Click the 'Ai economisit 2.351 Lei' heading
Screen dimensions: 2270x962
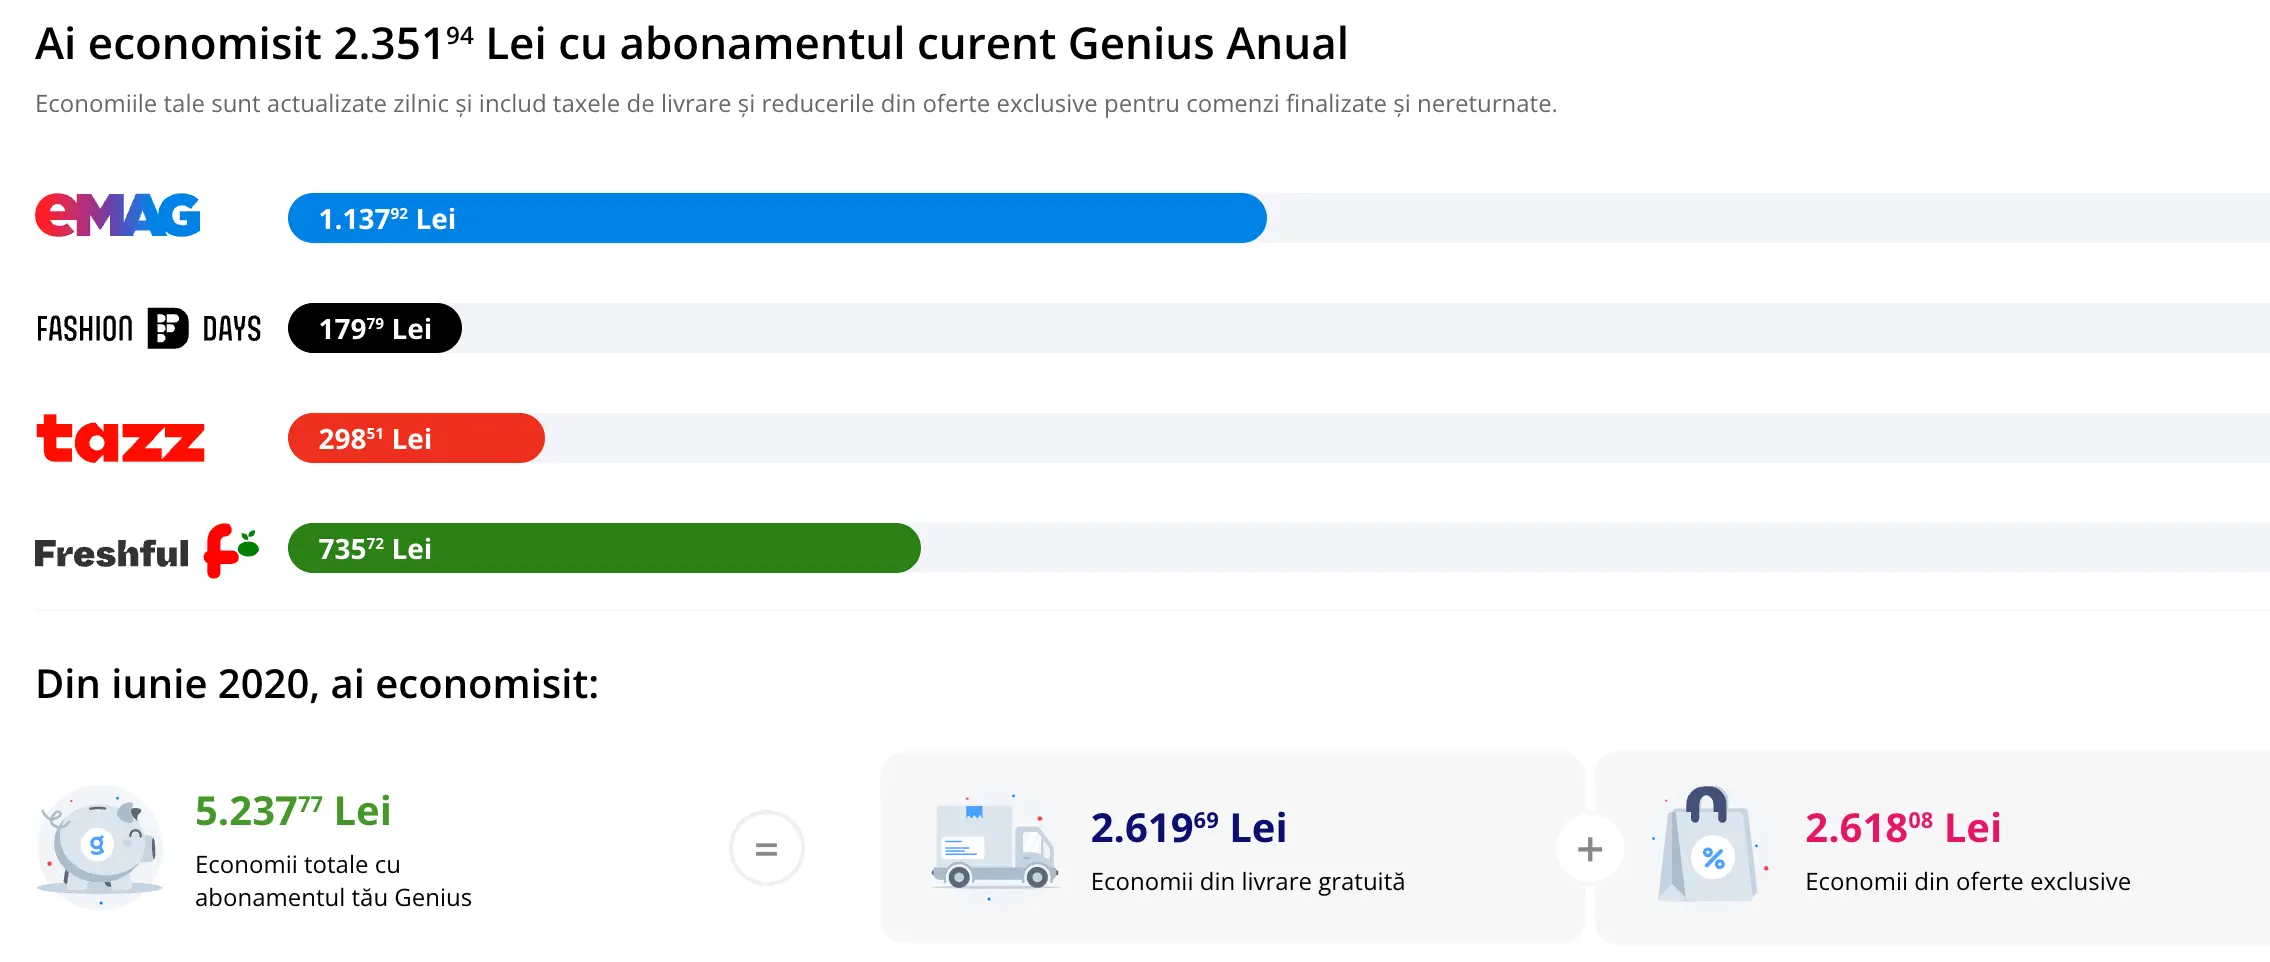pyautogui.click(x=690, y=44)
